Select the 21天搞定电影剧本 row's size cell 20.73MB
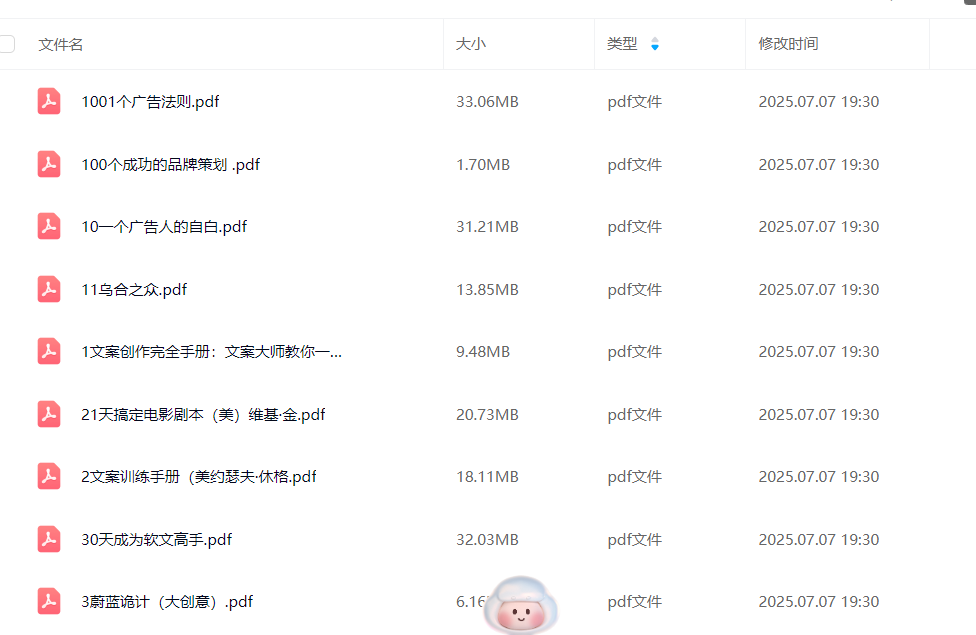 point(487,415)
